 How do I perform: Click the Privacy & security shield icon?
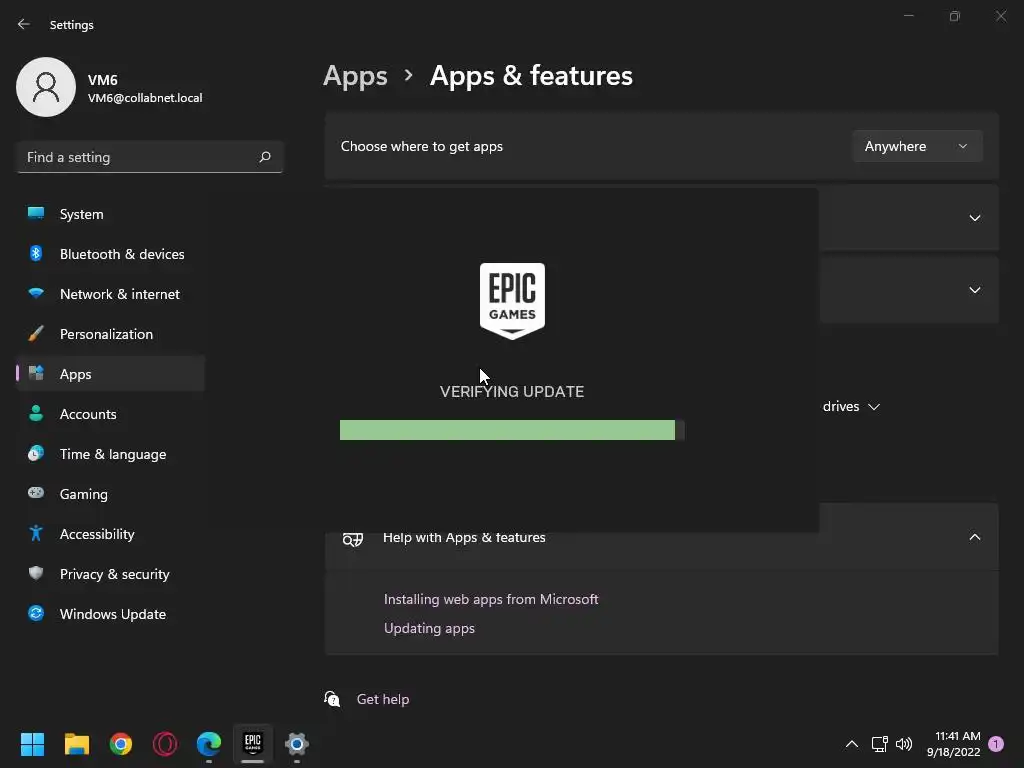pos(36,573)
